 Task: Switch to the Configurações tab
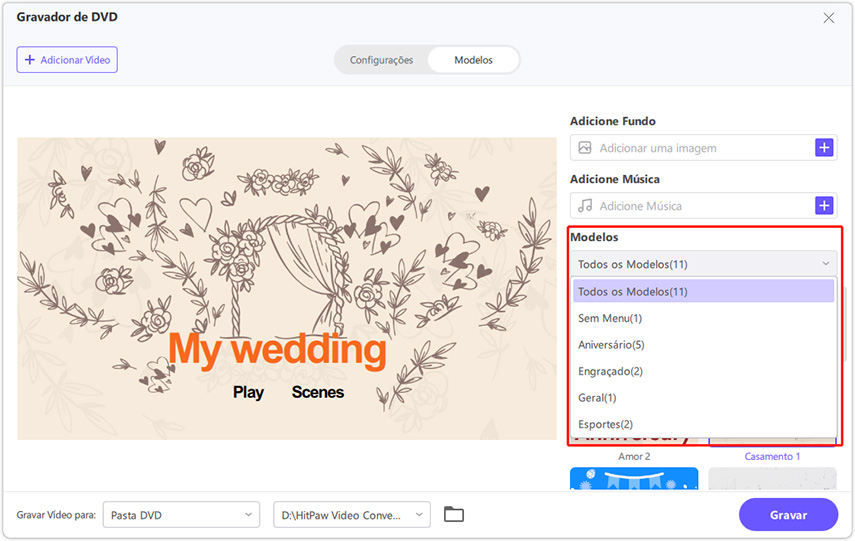point(381,60)
